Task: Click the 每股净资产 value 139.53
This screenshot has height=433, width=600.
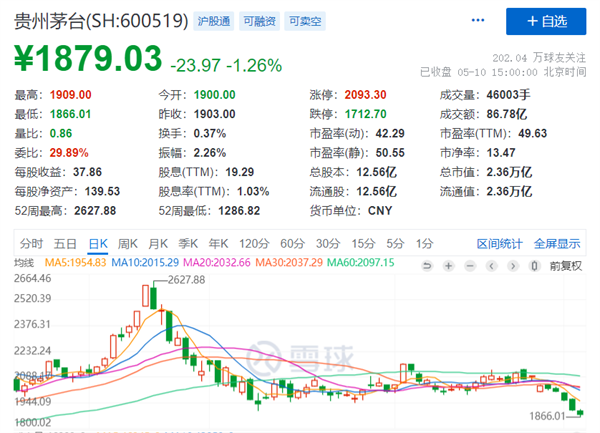Action: [102, 191]
